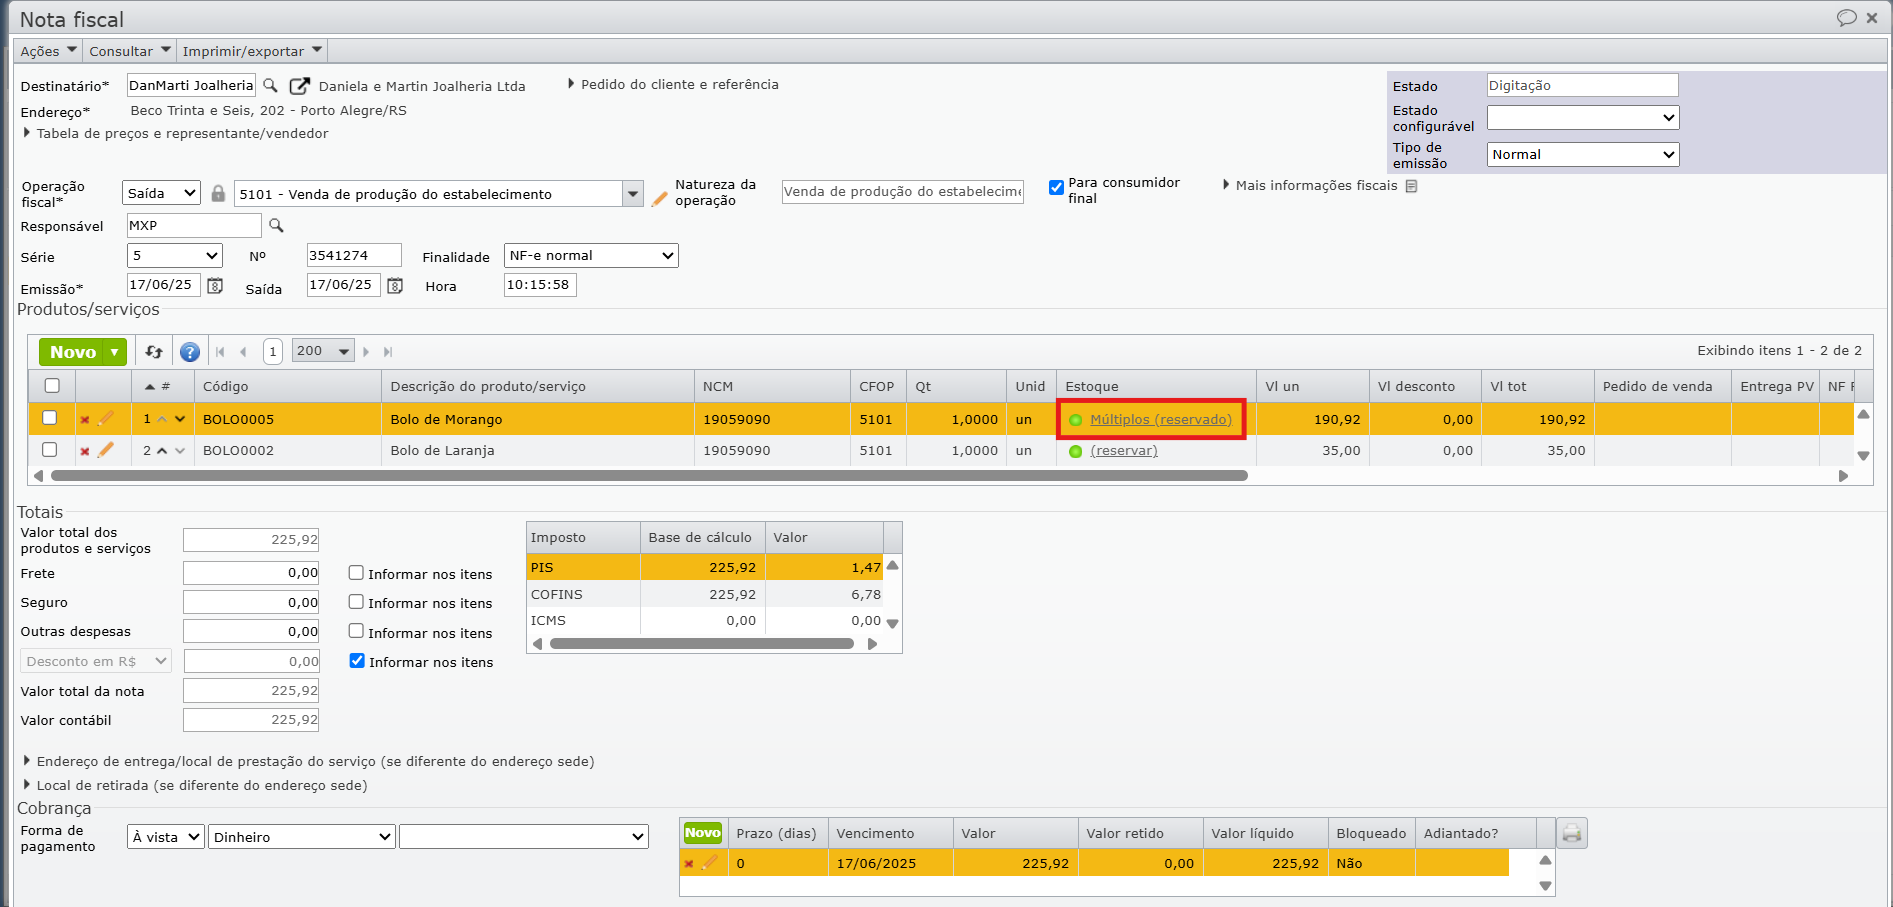Open the Tipo de emissão dropdown
The height and width of the screenshot is (907, 1893).
coord(1583,154)
